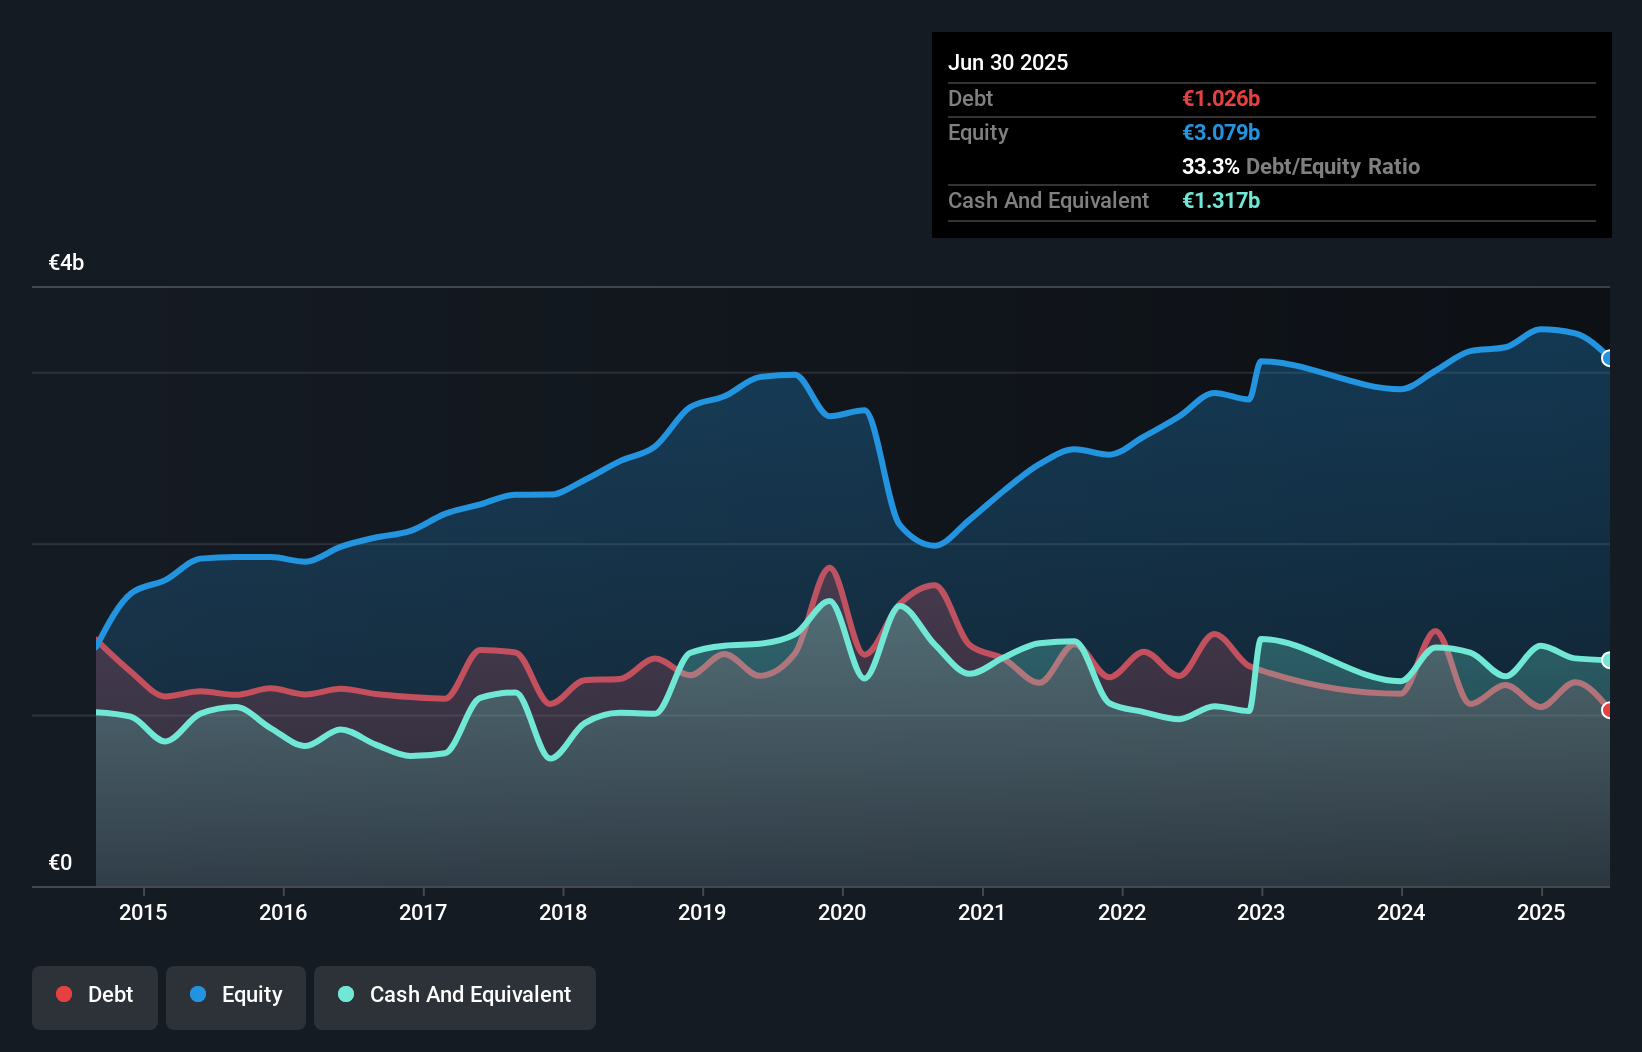This screenshot has width=1642, height=1052.
Task: Click the teal Cash legend dot
Action: [346, 994]
